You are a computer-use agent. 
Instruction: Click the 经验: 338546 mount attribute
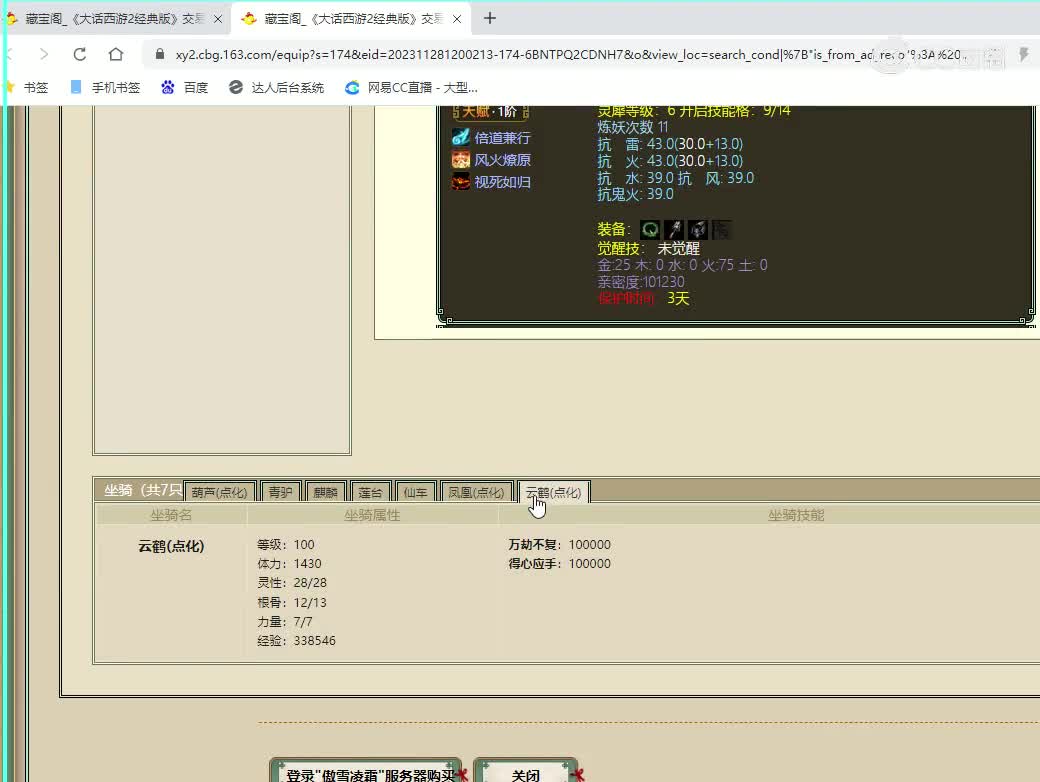(x=296, y=641)
